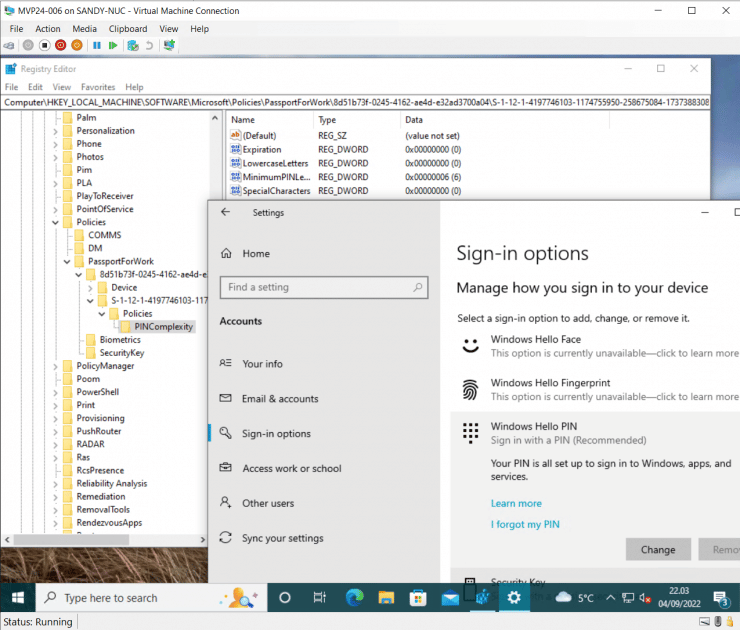Click the Change PIN button

click(x=658, y=550)
